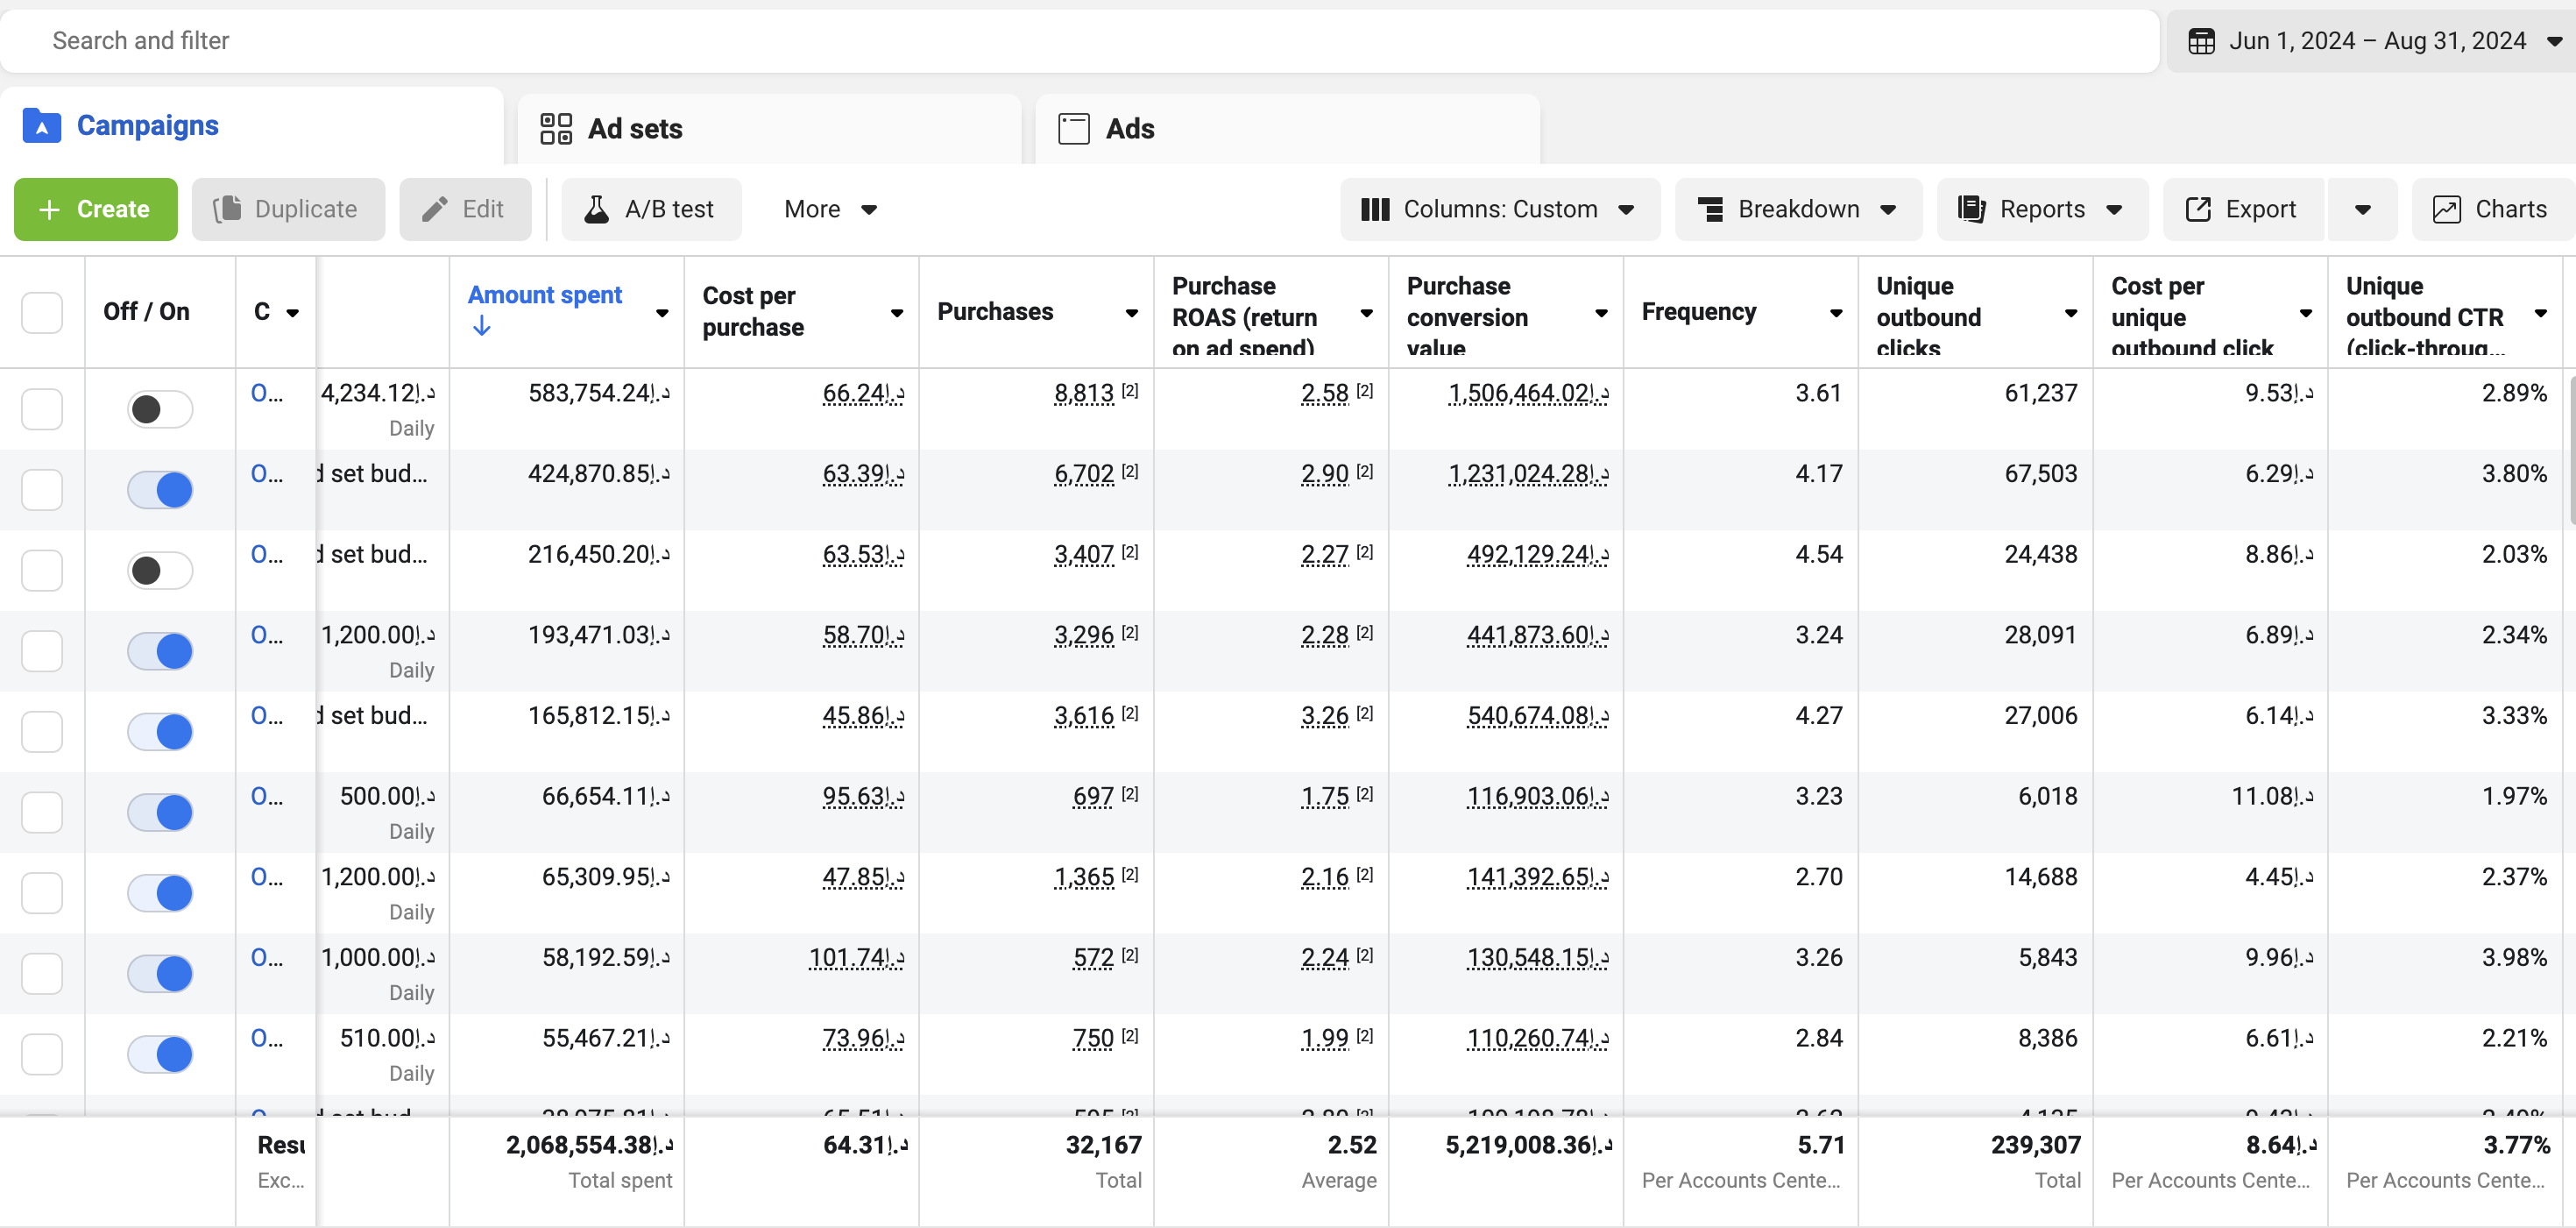Click the Export arrow icon

[2198, 209]
